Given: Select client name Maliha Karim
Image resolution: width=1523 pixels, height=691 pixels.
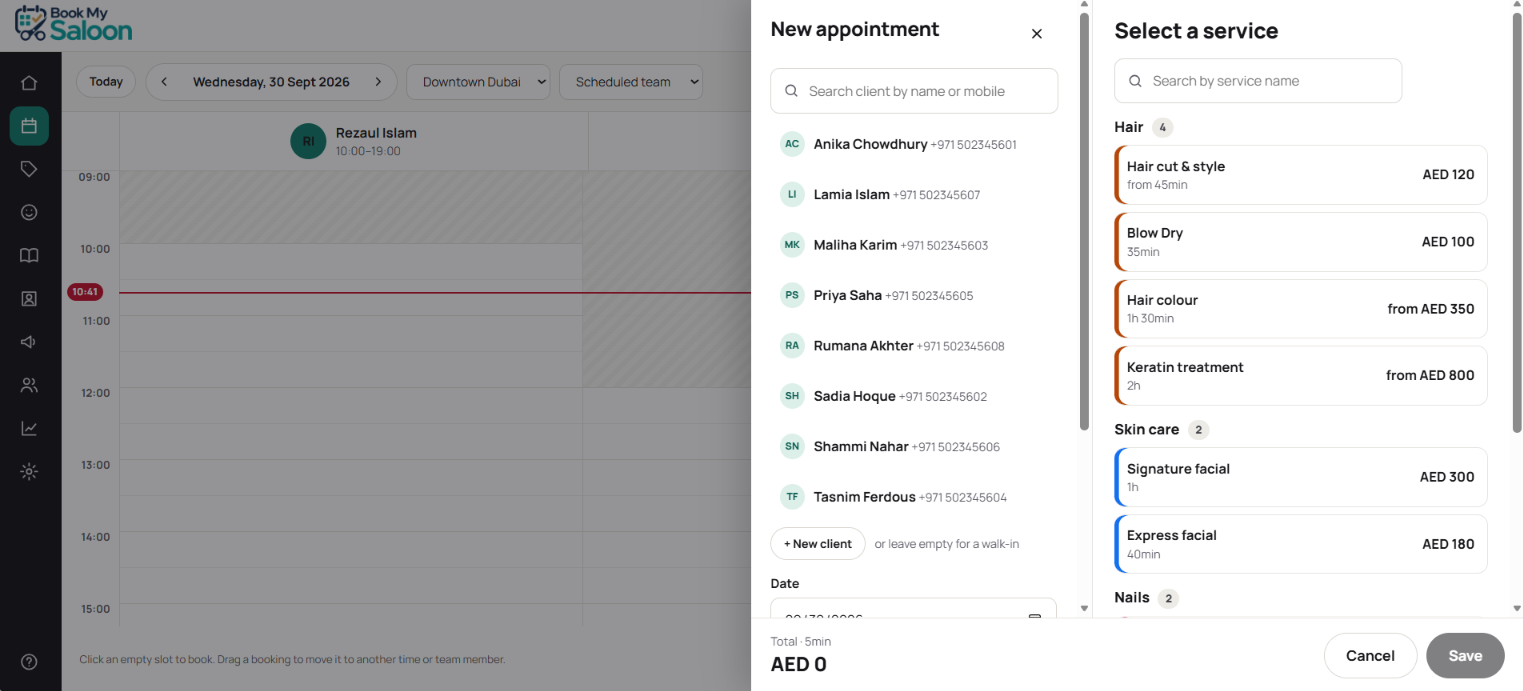Looking at the screenshot, I should pos(855,245).
